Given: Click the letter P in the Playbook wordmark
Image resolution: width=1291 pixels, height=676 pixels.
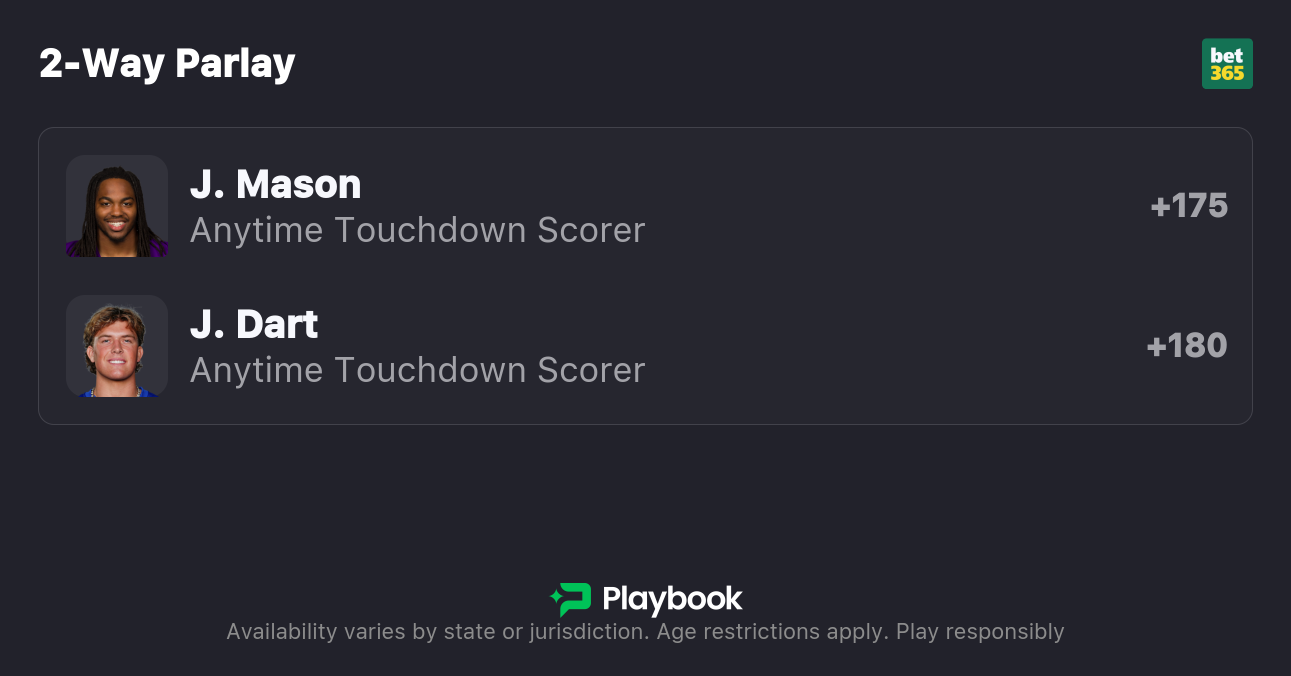Looking at the screenshot, I should point(613,599).
